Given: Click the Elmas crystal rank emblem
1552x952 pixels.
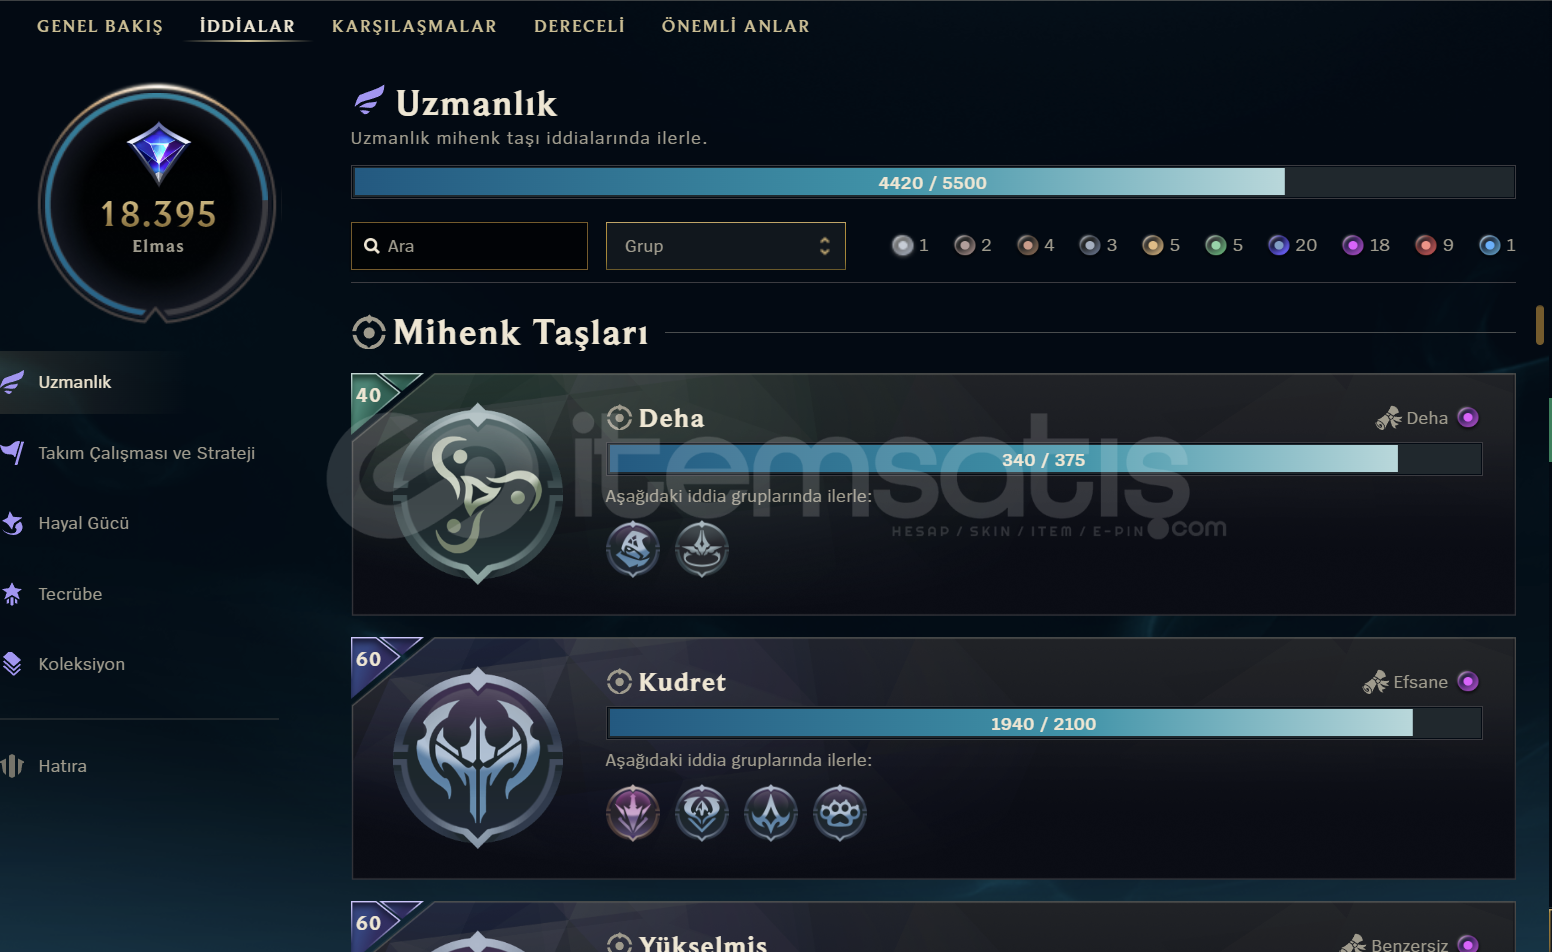Looking at the screenshot, I should coord(158,154).
